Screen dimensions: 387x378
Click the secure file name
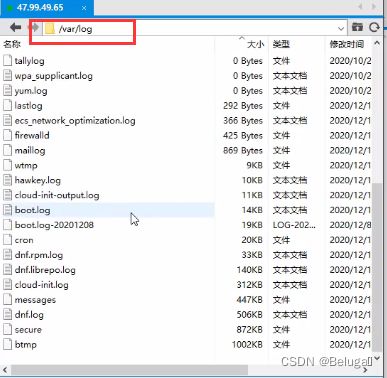[28, 330]
